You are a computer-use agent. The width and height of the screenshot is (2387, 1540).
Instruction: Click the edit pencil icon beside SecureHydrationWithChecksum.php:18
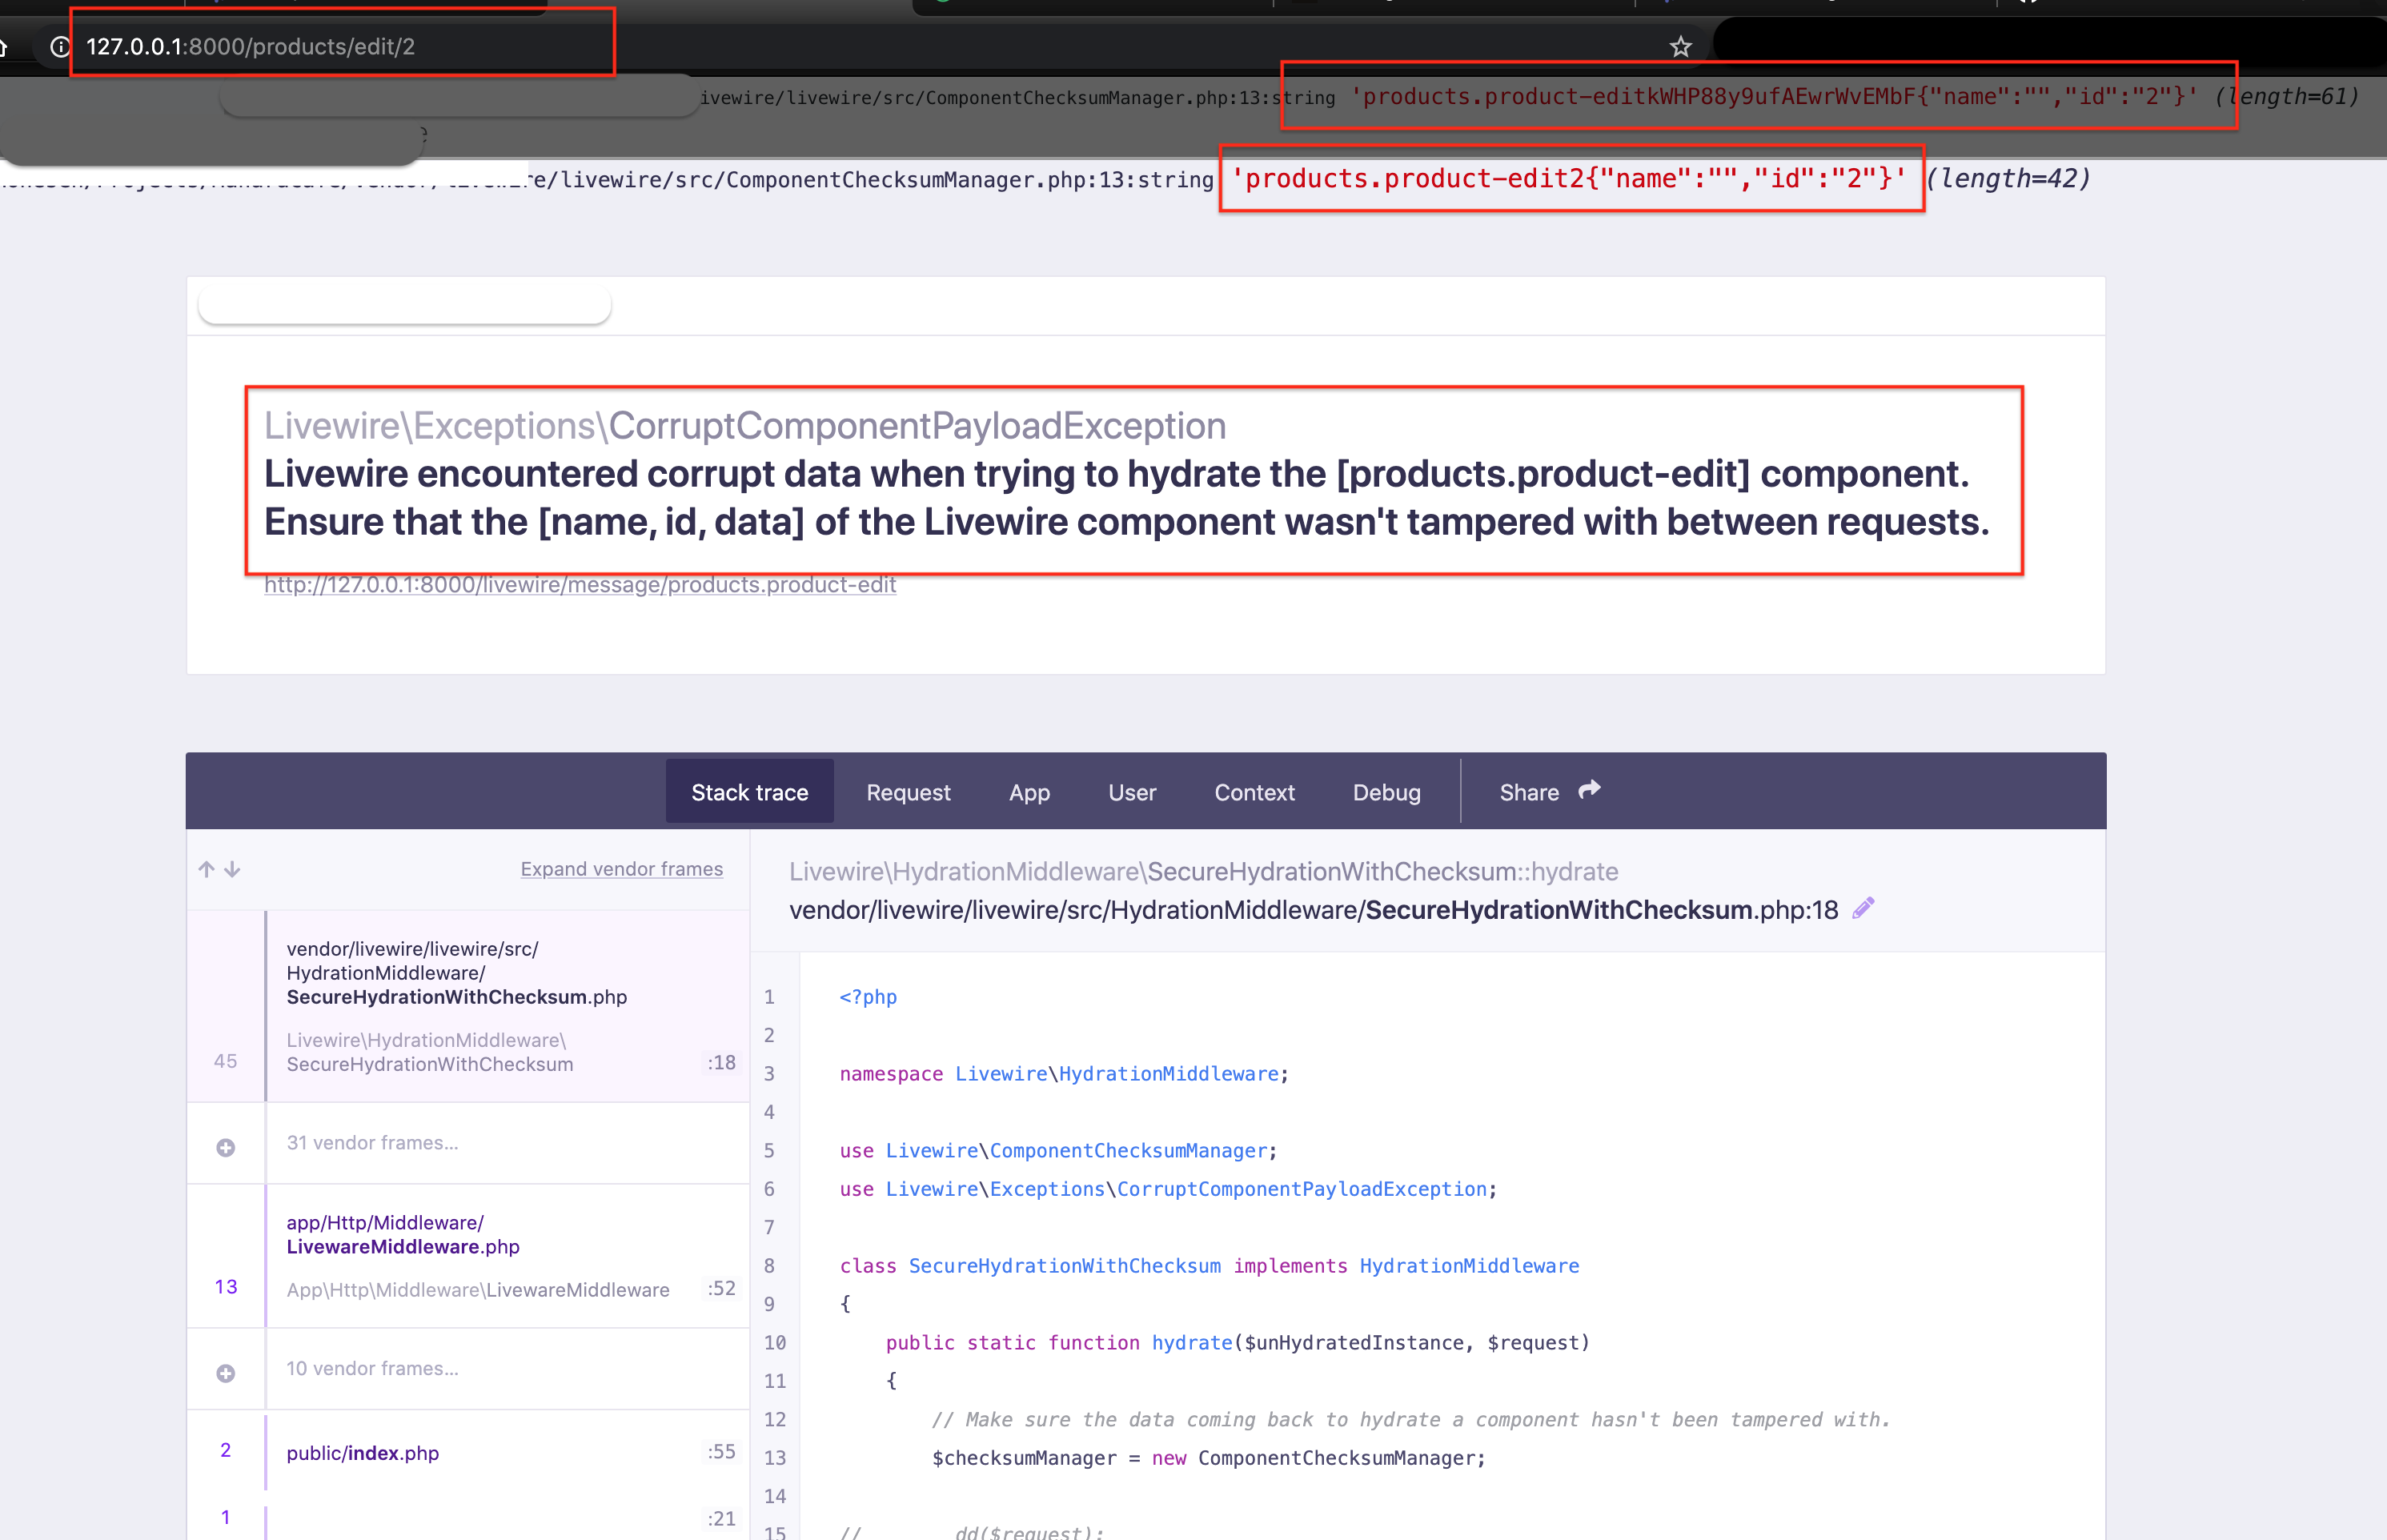click(1863, 908)
